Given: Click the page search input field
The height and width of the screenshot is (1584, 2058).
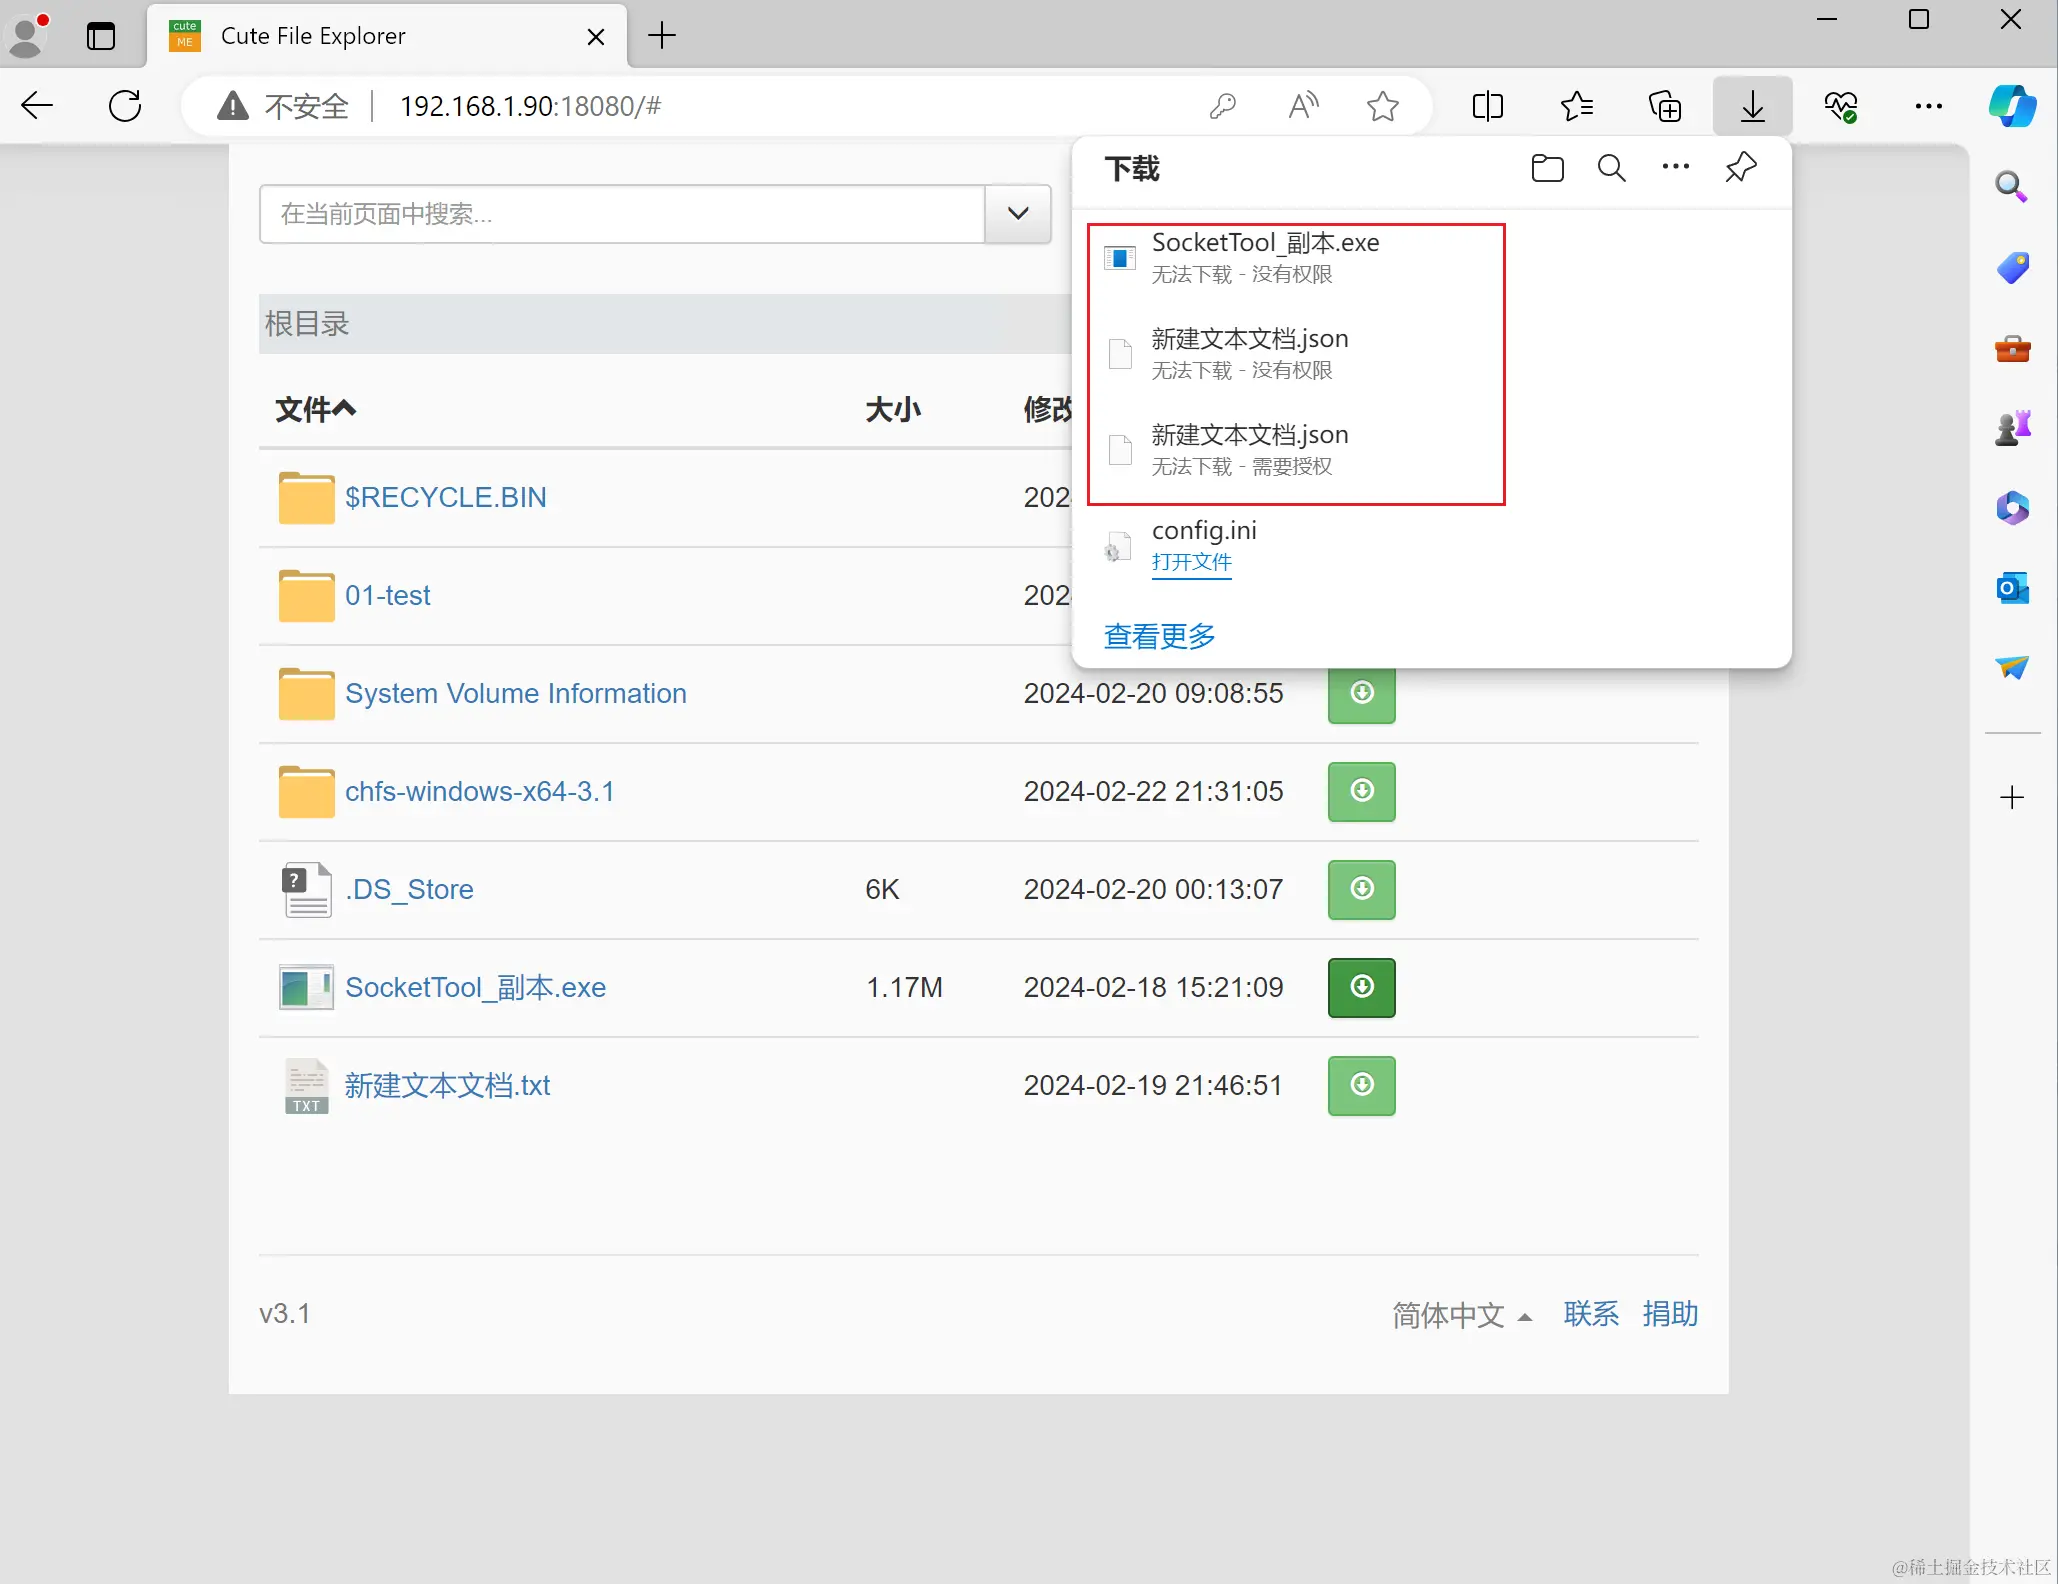Looking at the screenshot, I should pyautogui.click(x=621, y=214).
